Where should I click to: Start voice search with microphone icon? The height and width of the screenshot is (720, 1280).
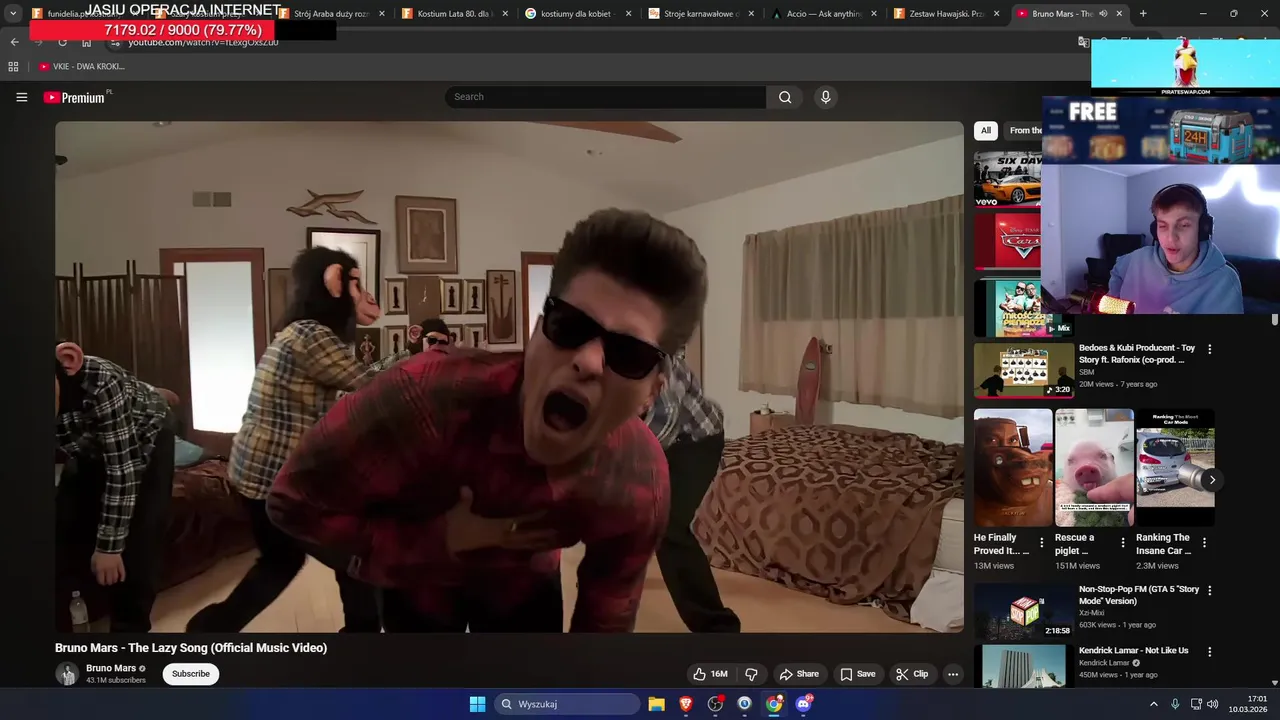point(825,97)
